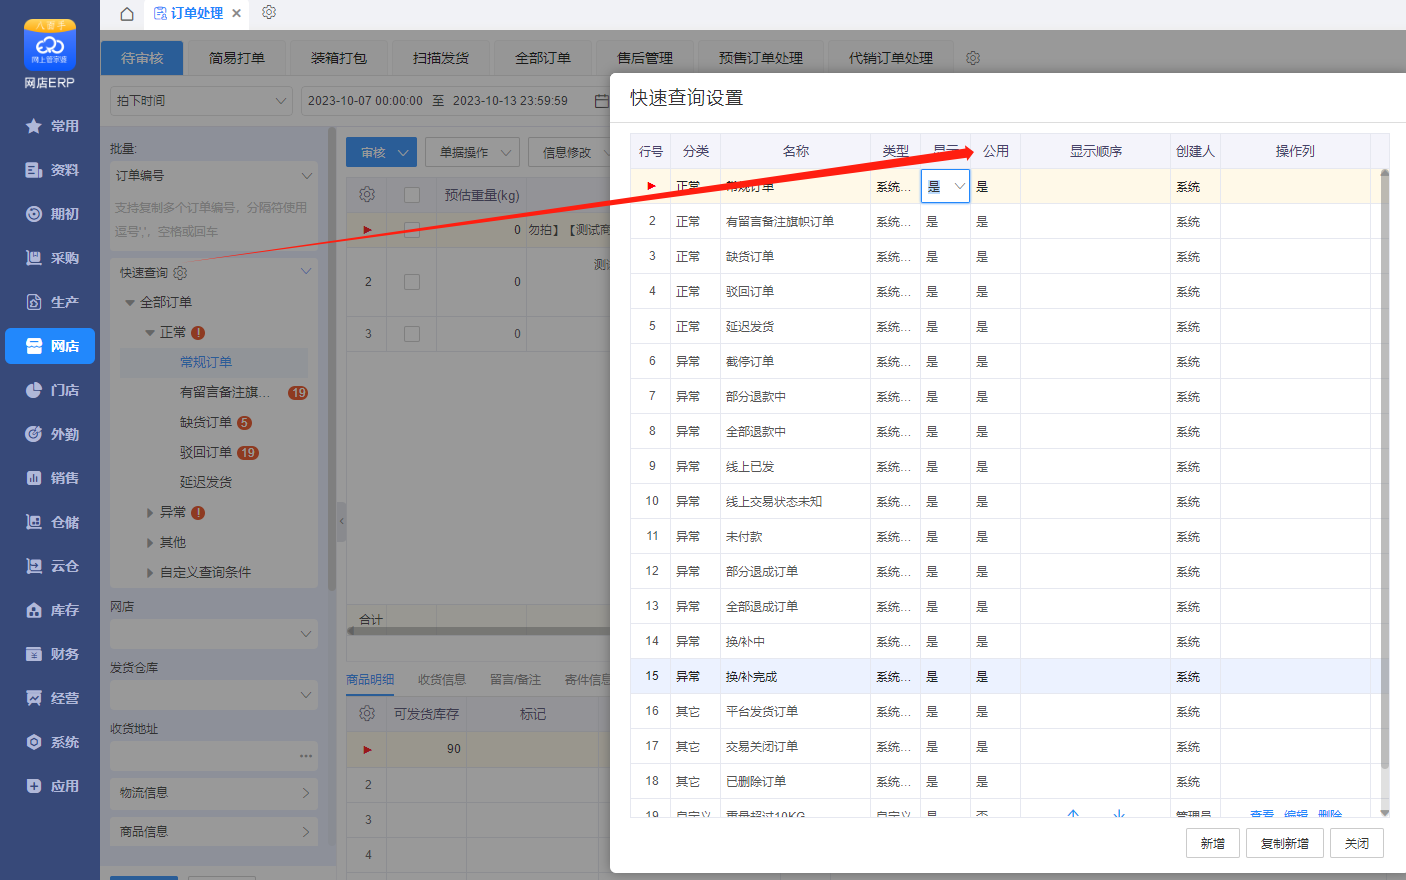Go to the home page icon
The width and height of the screenshot is (1406, 880).
click(127, 14)
